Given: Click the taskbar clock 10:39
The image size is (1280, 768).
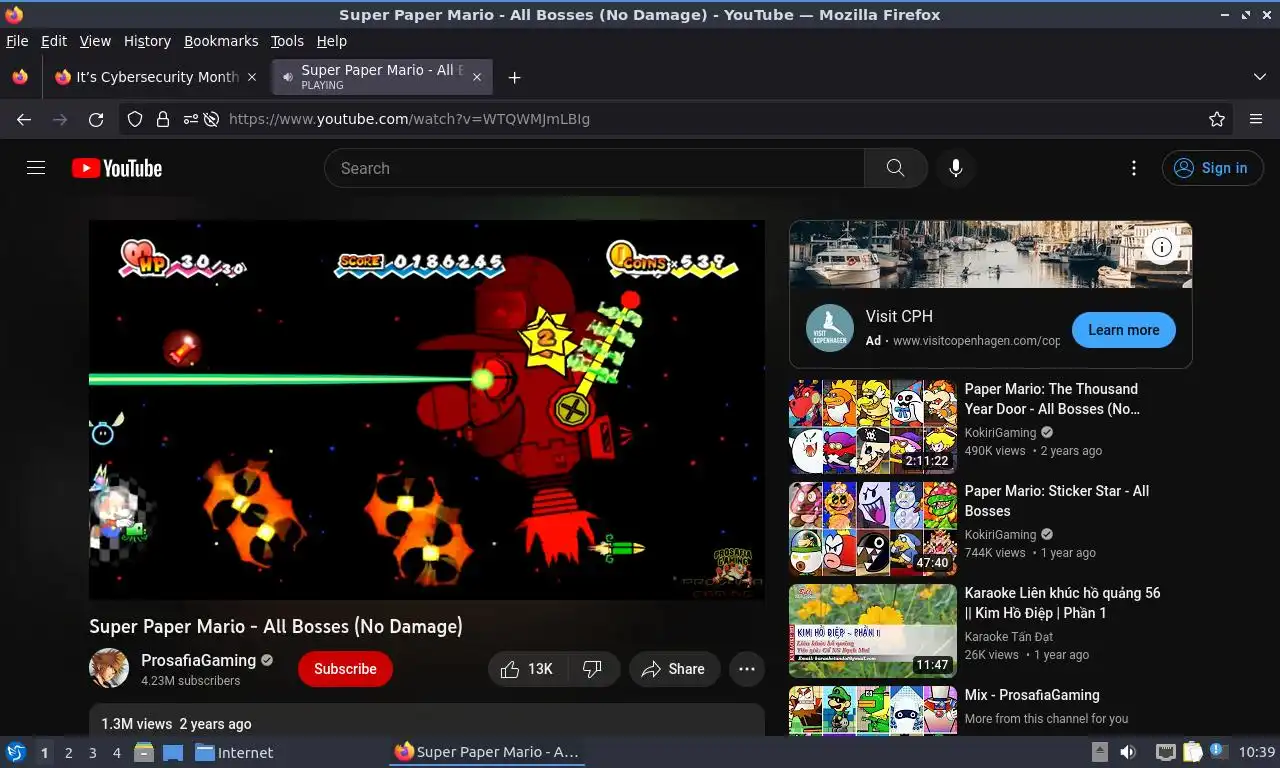Looking at the screenshot, I should (x=1256, y=752).
